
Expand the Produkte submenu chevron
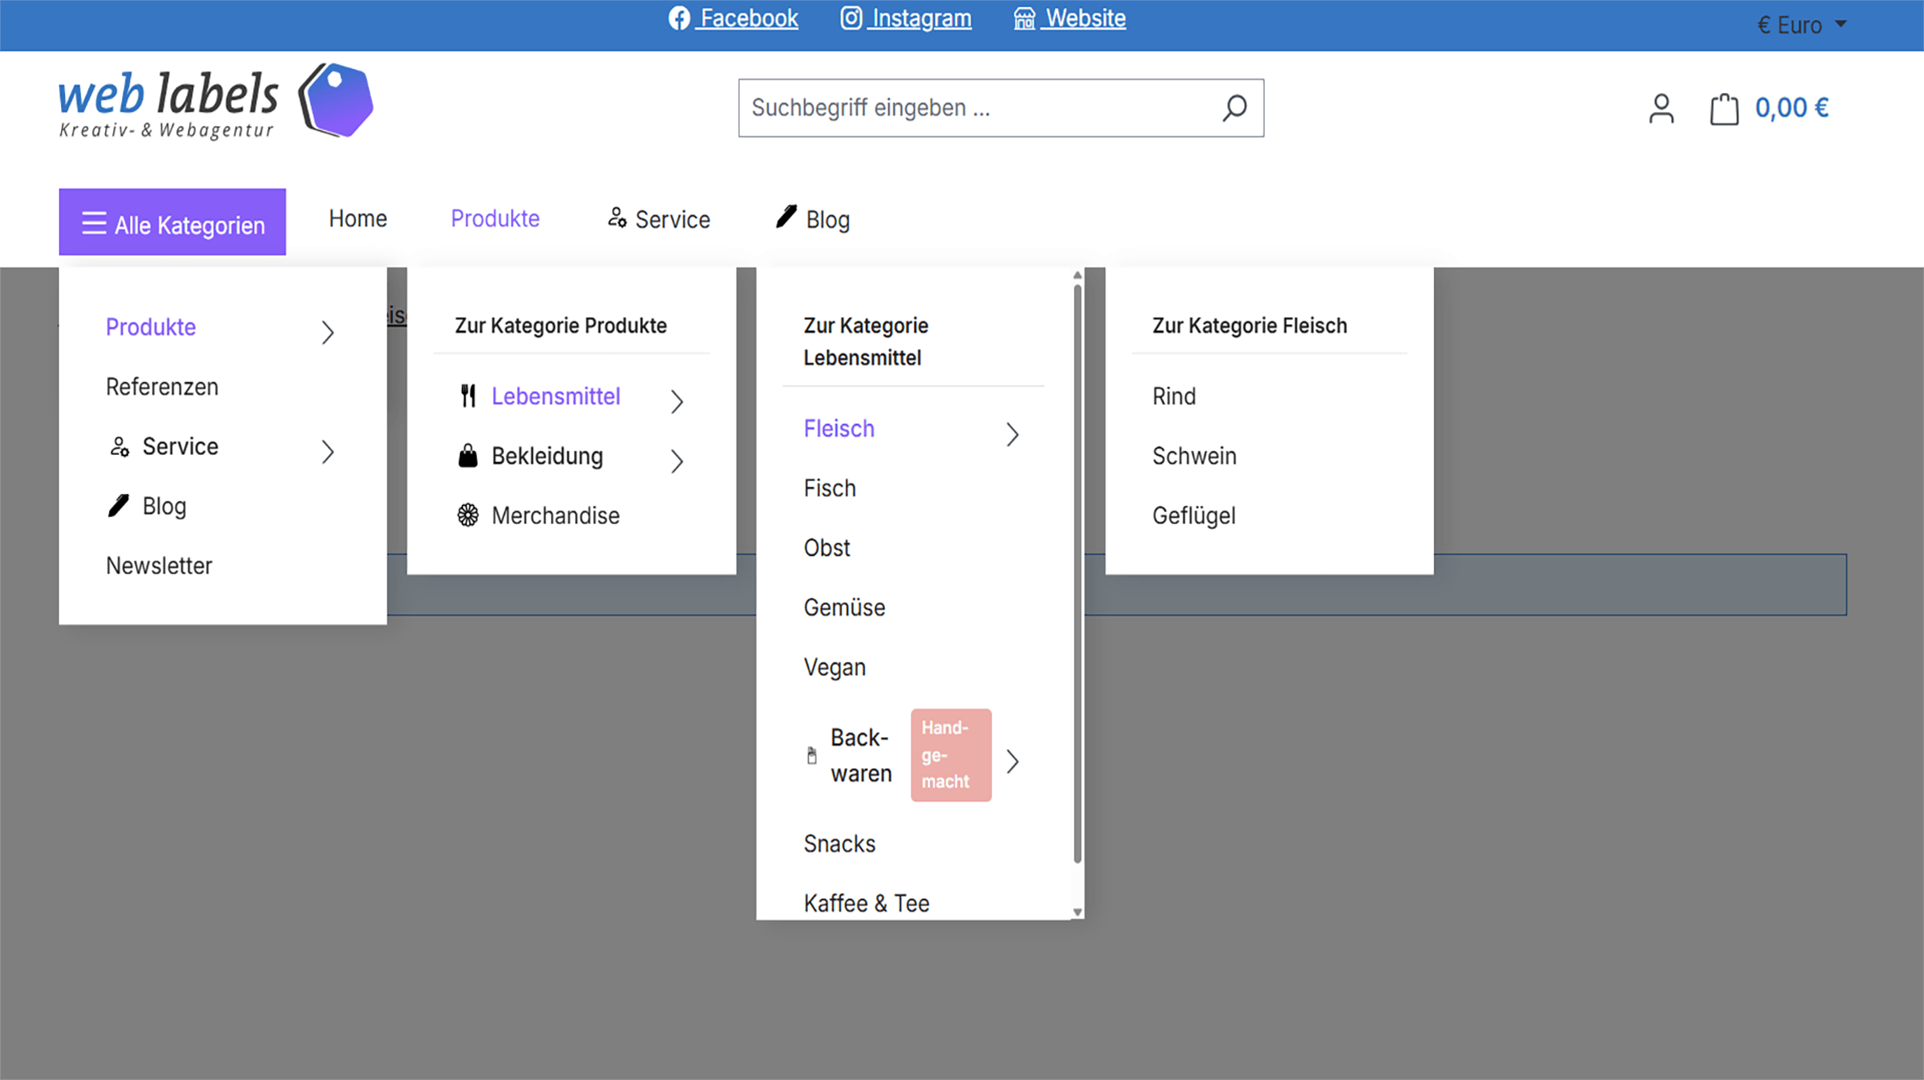(x=328, y=332)
